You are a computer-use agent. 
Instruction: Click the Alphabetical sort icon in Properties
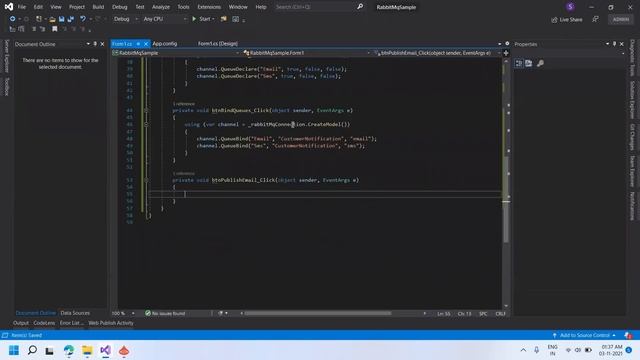coord(529,63)
